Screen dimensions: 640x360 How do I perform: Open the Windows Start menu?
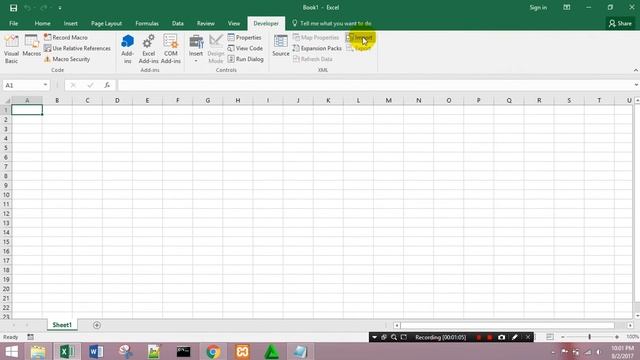tap(11, 351)
